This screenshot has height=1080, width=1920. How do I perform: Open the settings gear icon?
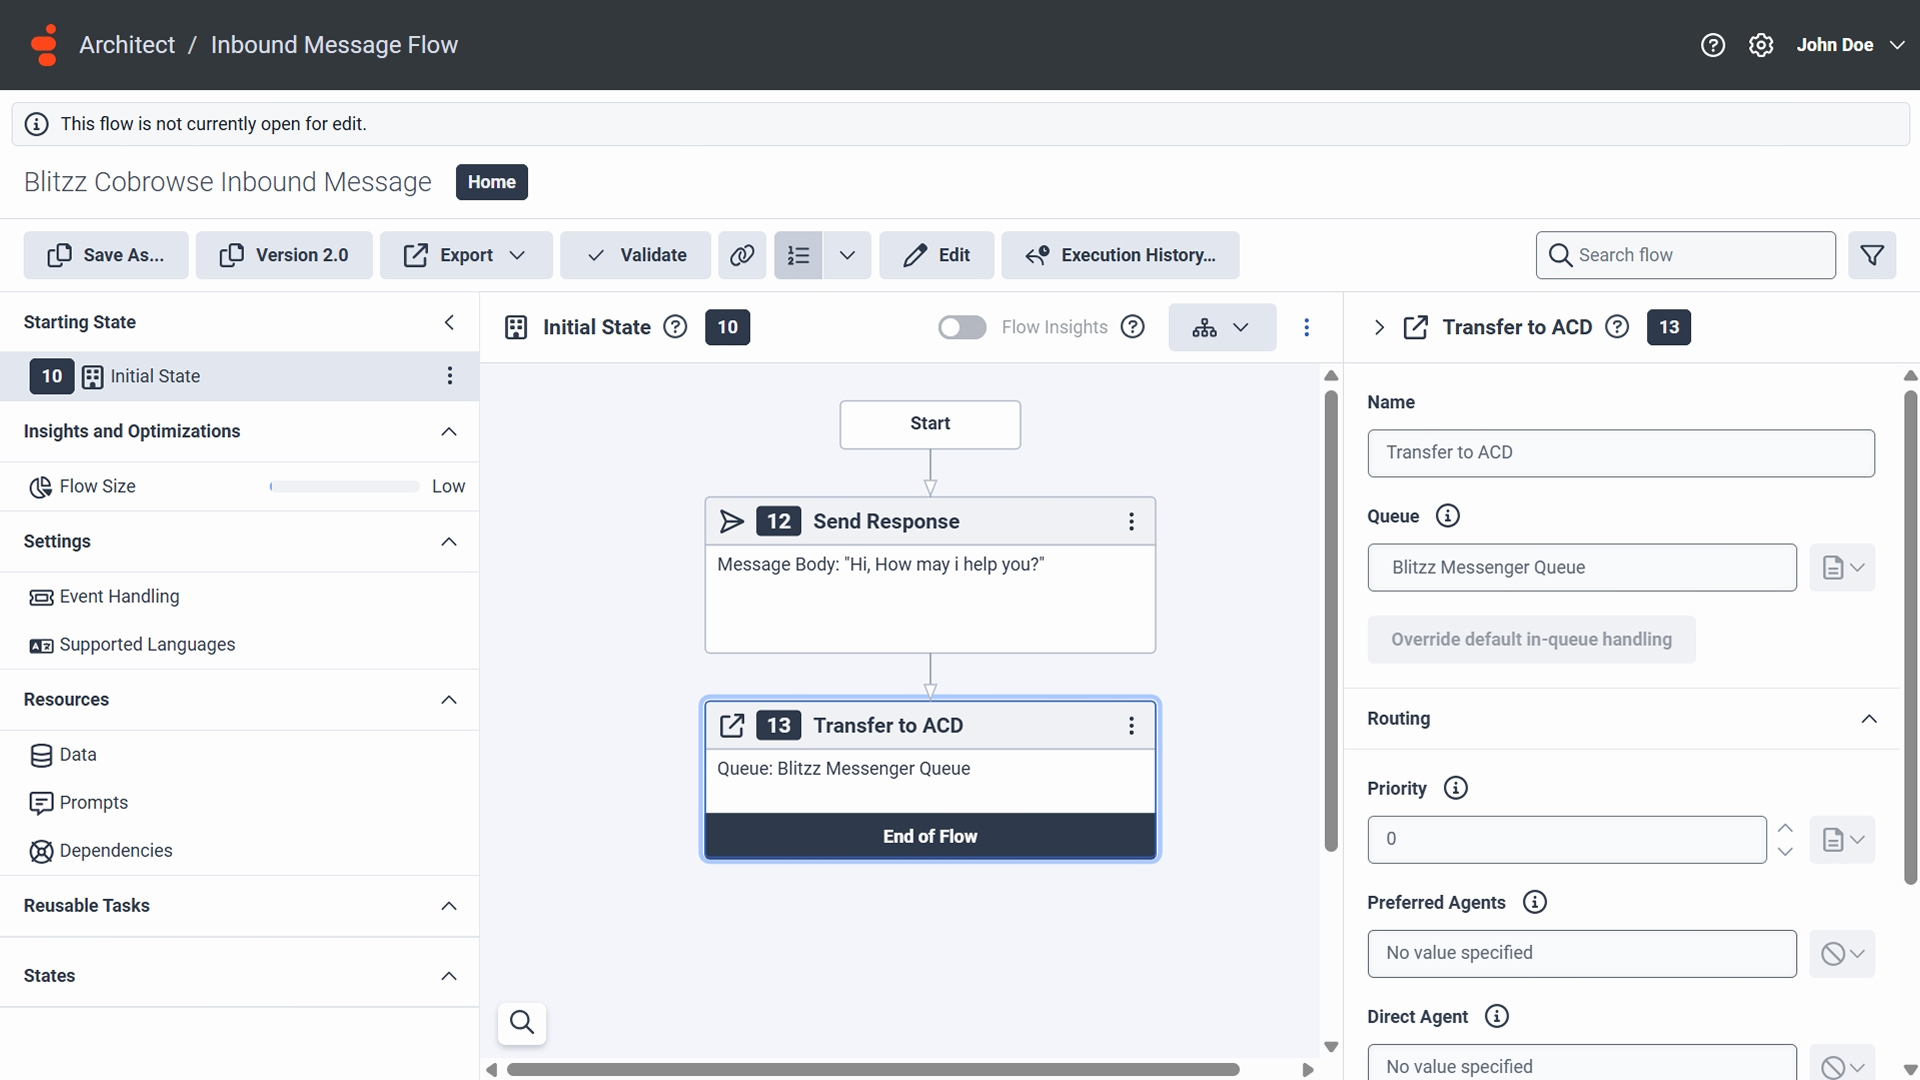(1761, 45)
